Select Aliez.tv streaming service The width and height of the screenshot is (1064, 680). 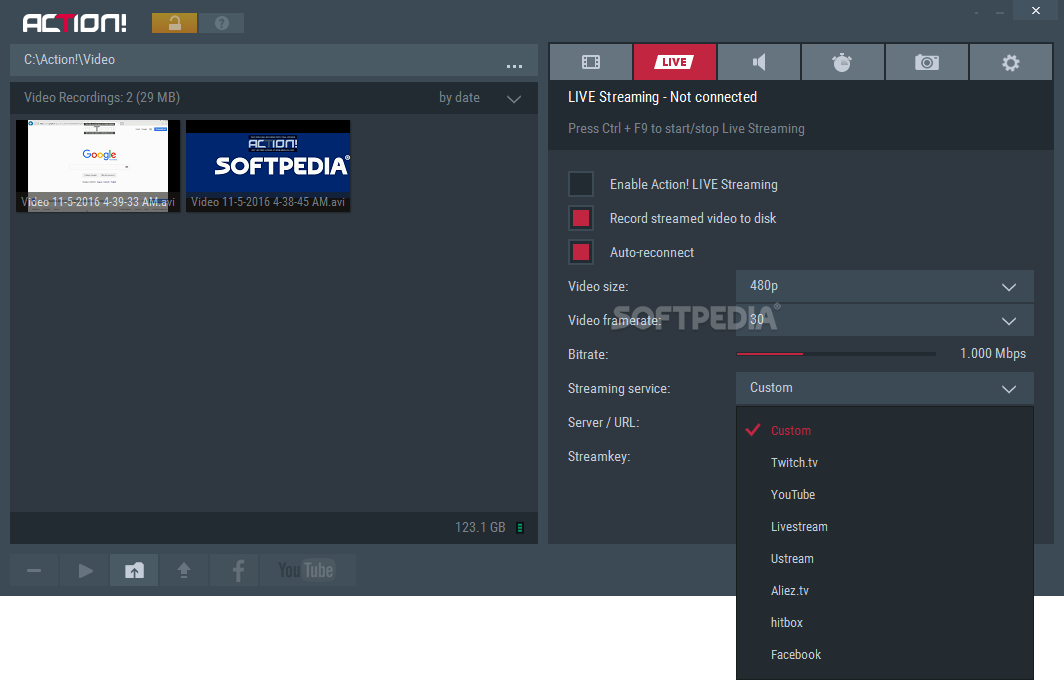point(884,590)
